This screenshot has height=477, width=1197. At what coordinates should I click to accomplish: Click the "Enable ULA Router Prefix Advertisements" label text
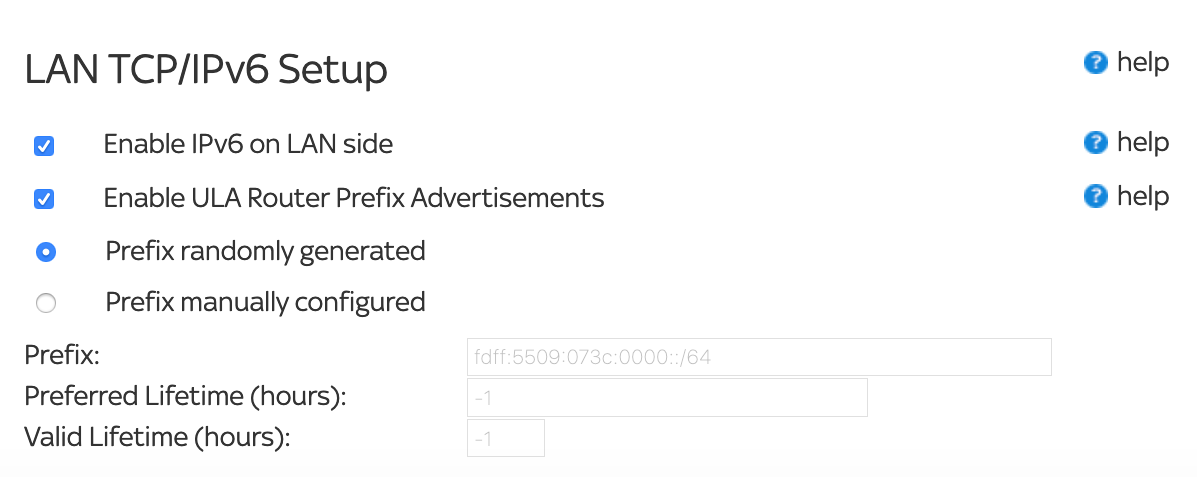coord(354,198)
